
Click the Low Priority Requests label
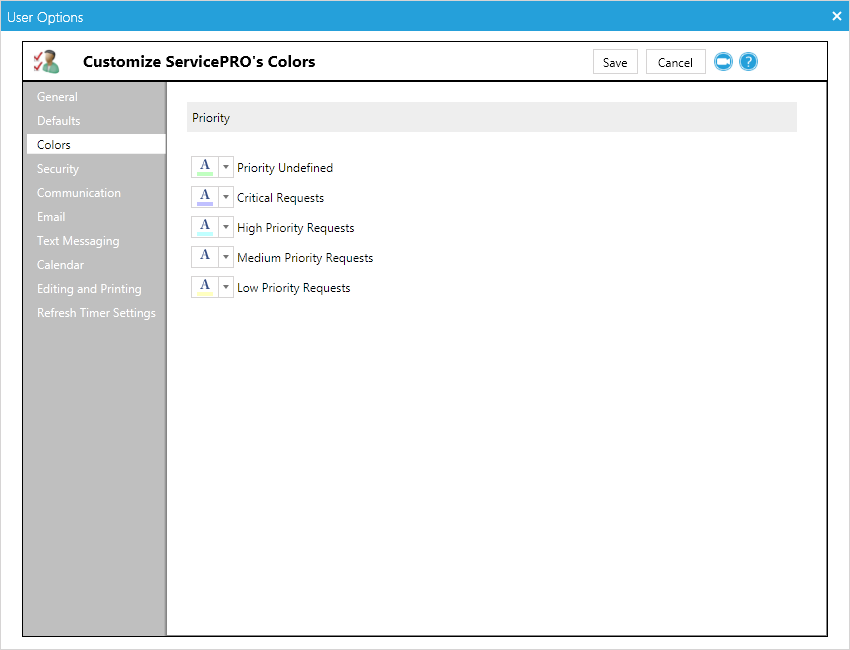(293, 288)
